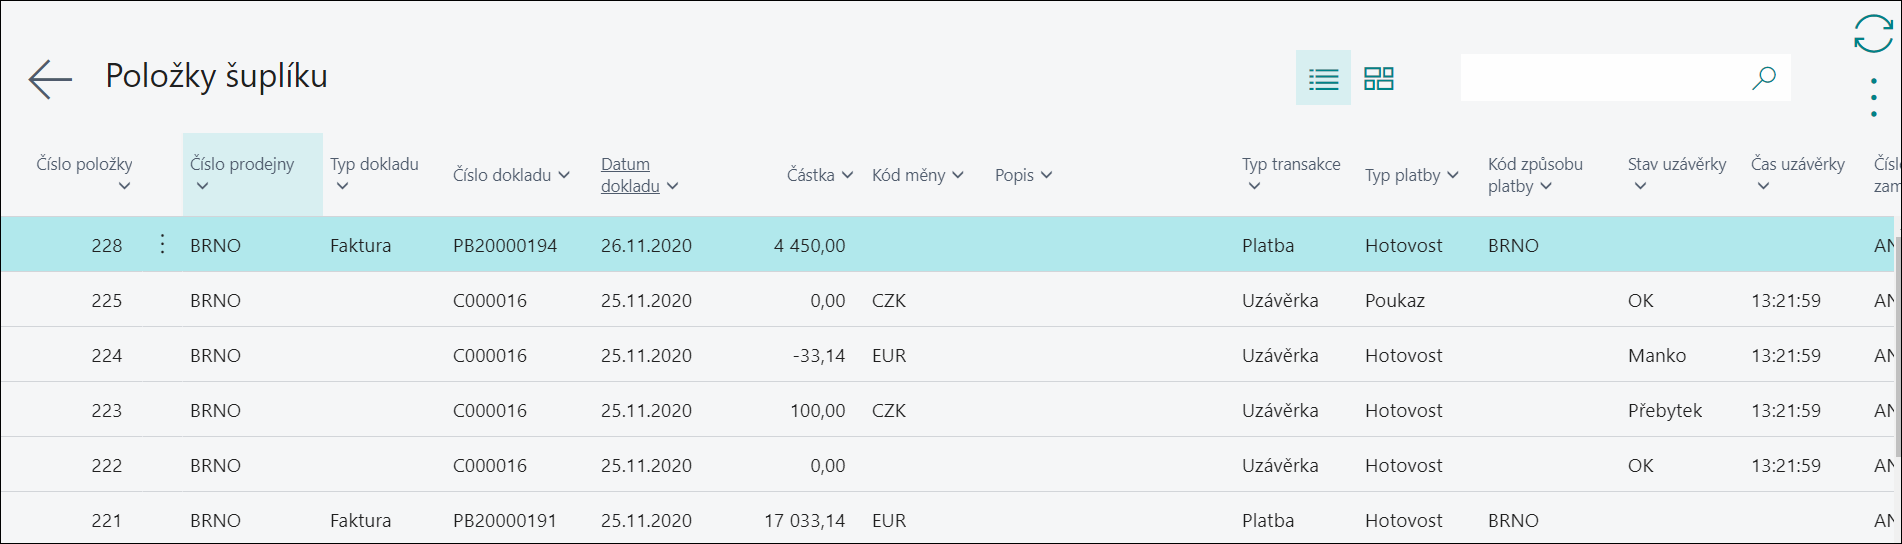Image resolution: width=1902 pixels, height=544 pixels.
Task: Focus the search input field
Action: point(1605,78)
